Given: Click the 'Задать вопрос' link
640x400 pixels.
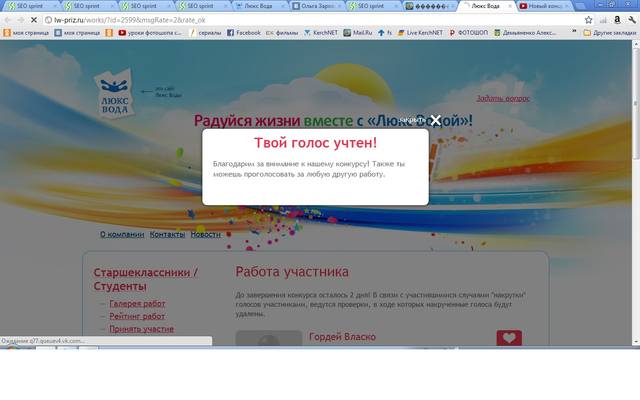Looking at the screenshot, I should 503,98.
